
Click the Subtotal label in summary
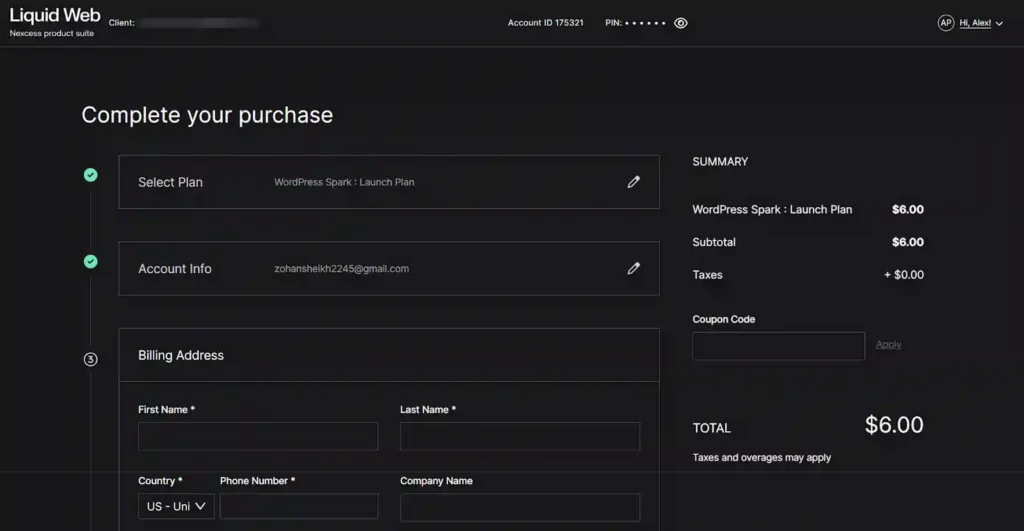pyautogui.click(x=714, y=242)
